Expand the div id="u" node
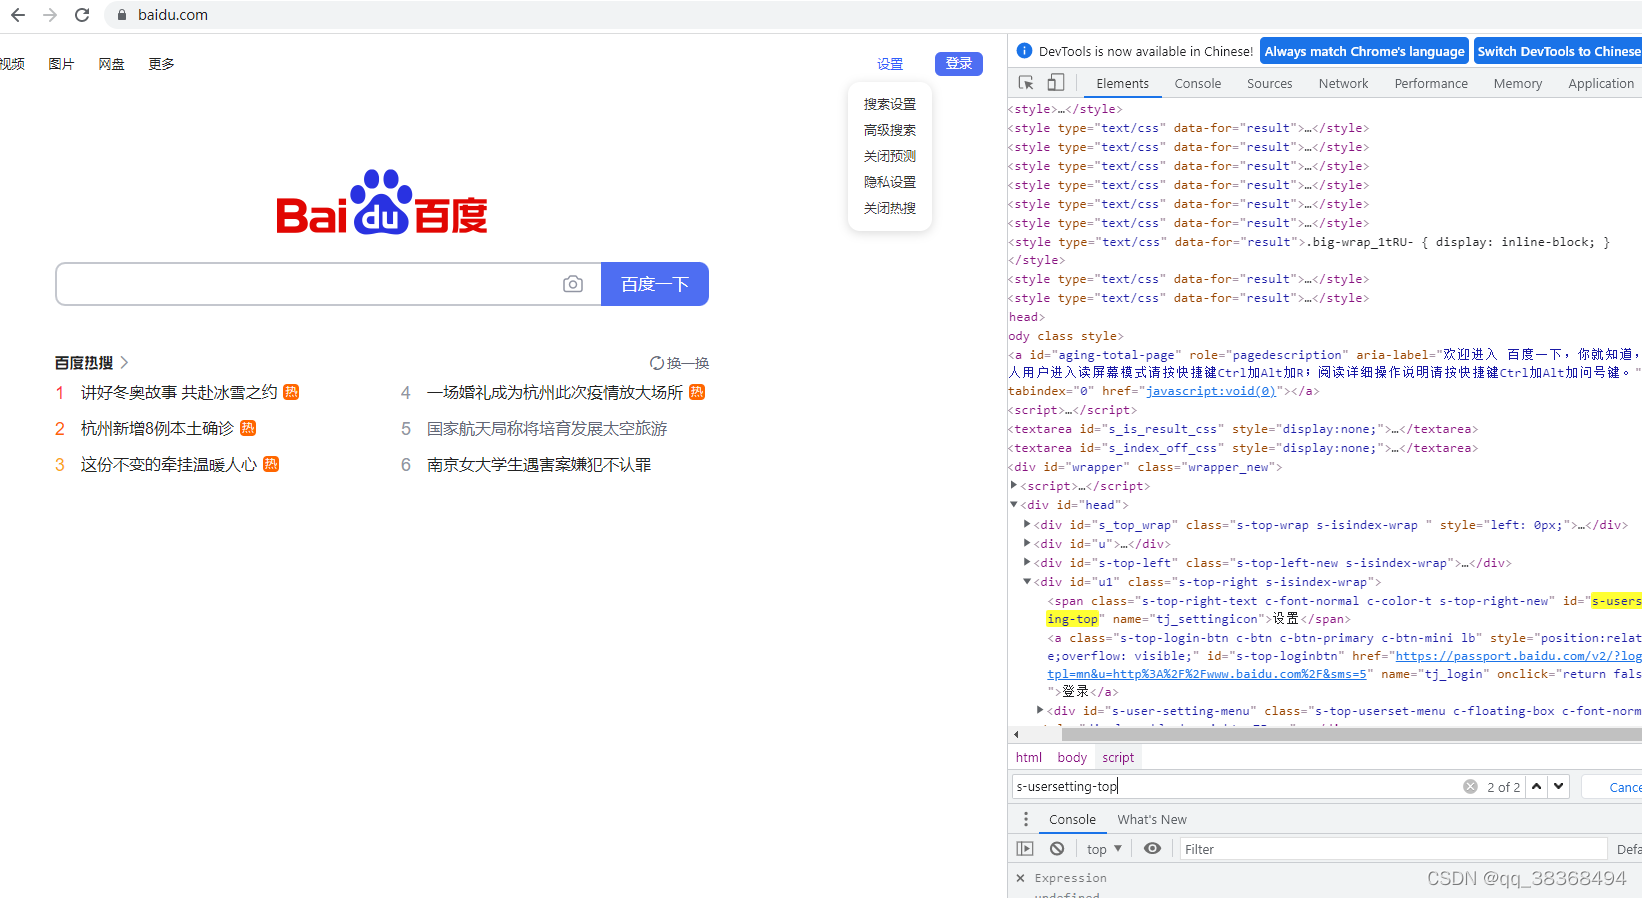Screen dimensions: 1642x898 point(1027,543)
